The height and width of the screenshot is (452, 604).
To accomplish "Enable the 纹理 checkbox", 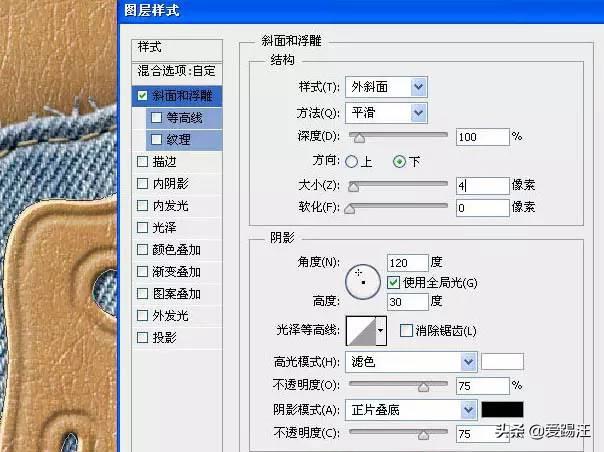I will tap(156, 139).
